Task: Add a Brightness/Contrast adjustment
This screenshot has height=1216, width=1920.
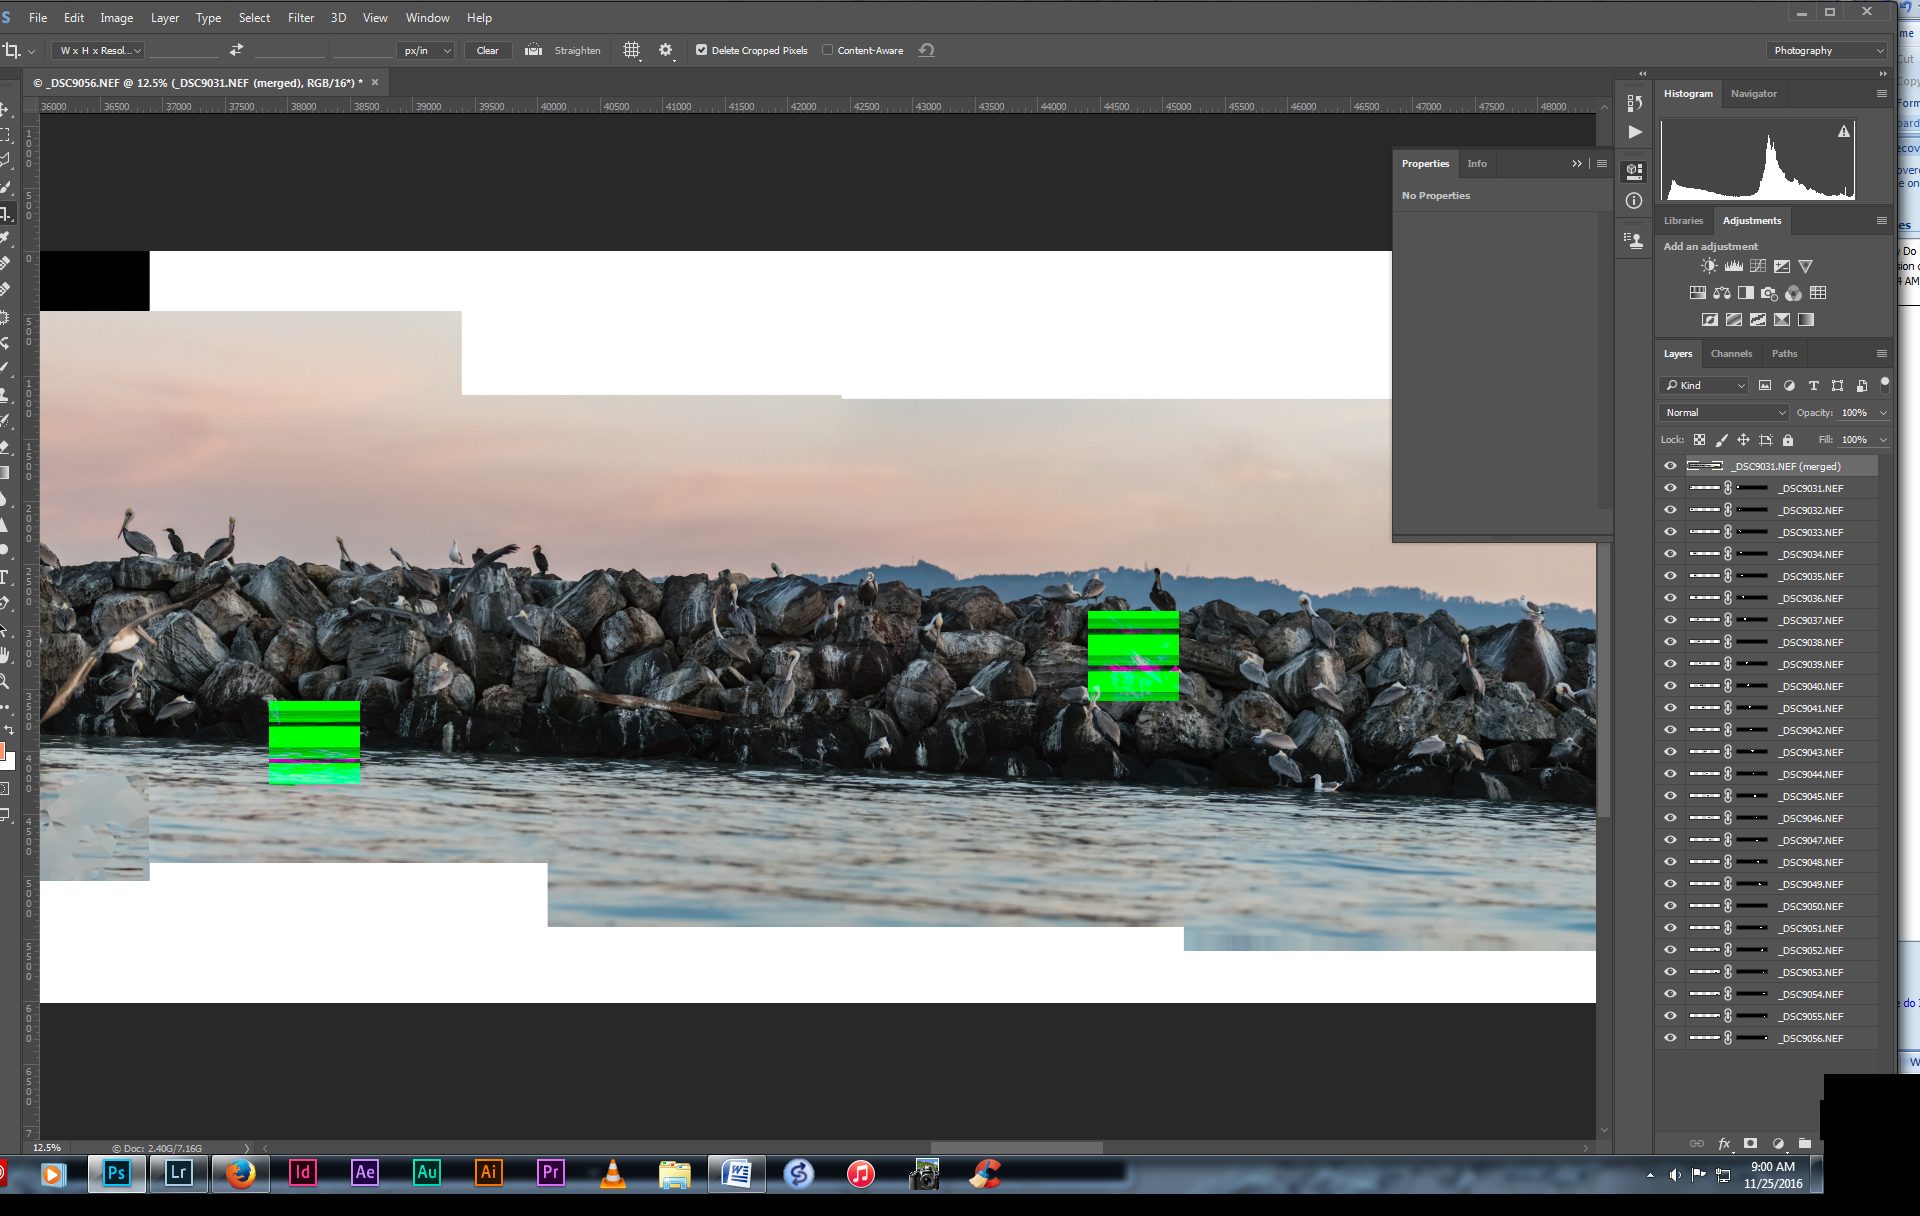Action: pyautogui.click(x=1709, y=266)
